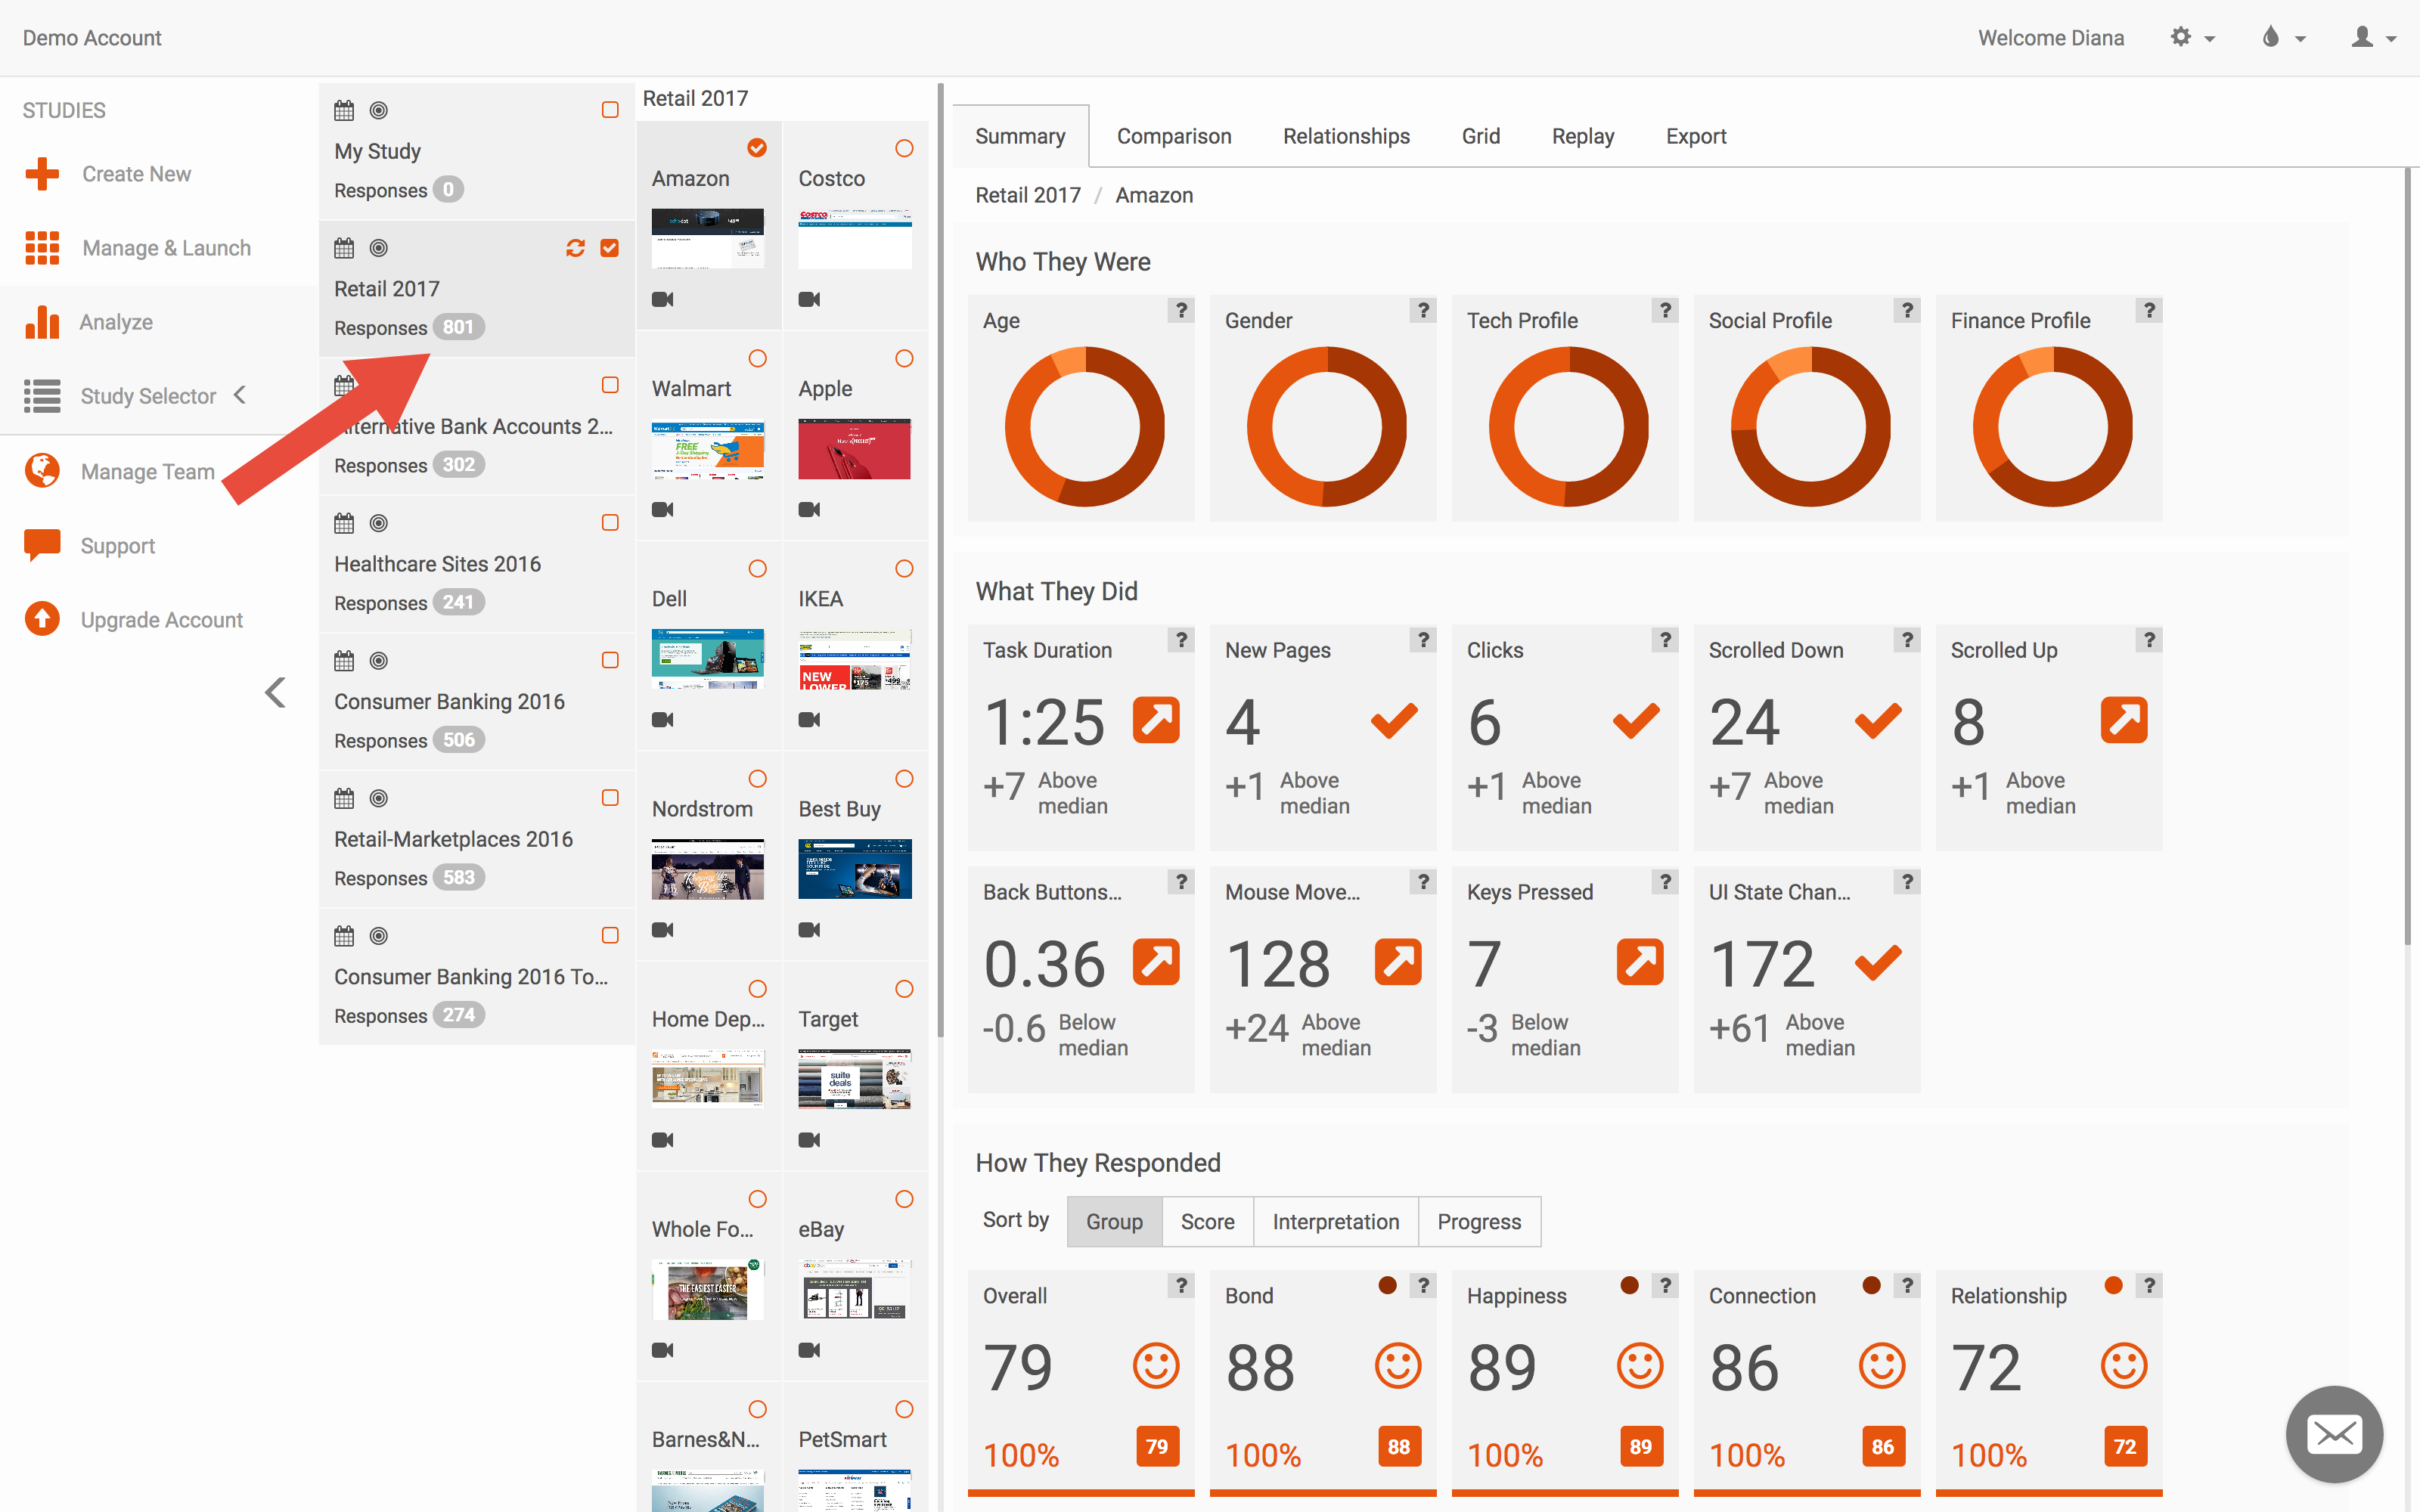Open the mail chat button

pyautogui.click(x=2335, y=1434)
